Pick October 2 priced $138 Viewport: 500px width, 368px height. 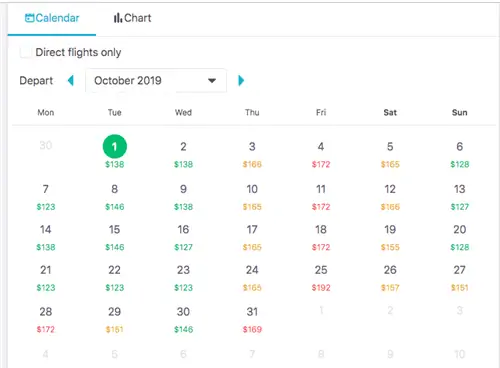click(183, 154)
